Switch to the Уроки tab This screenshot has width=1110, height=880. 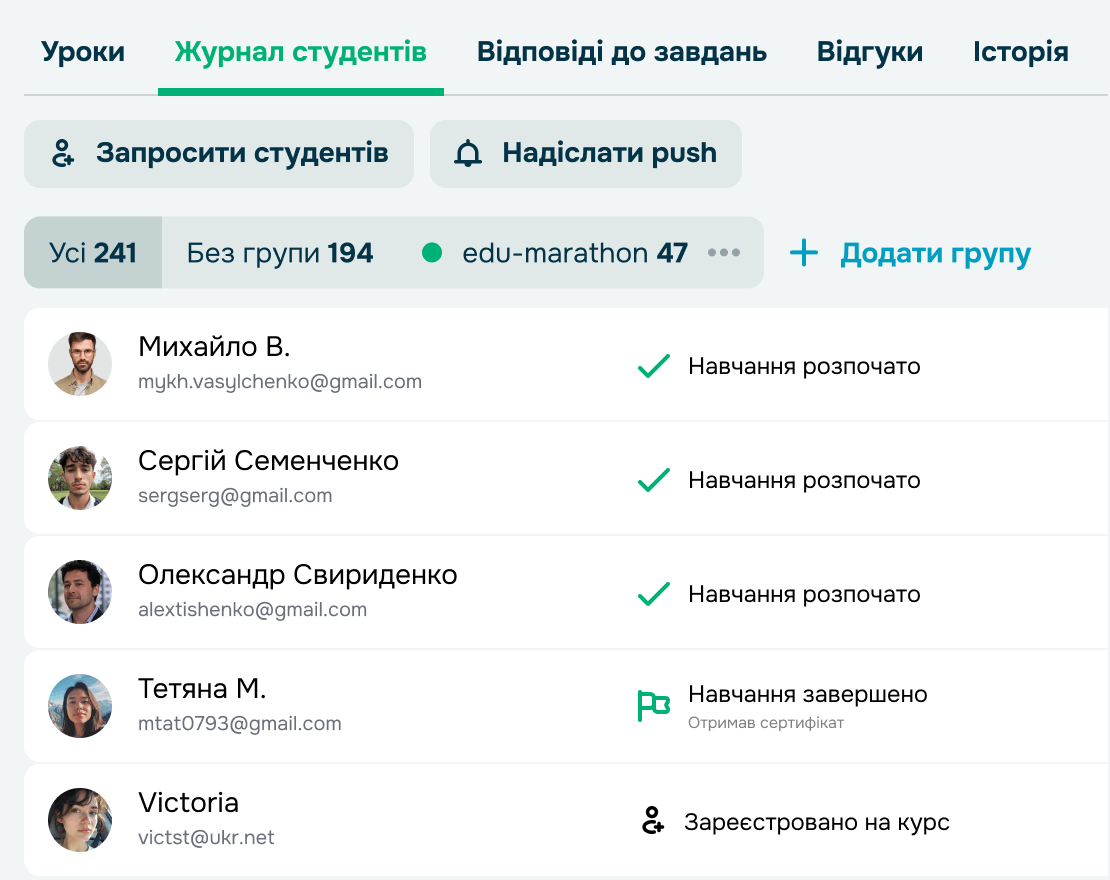tap(83, 51)
